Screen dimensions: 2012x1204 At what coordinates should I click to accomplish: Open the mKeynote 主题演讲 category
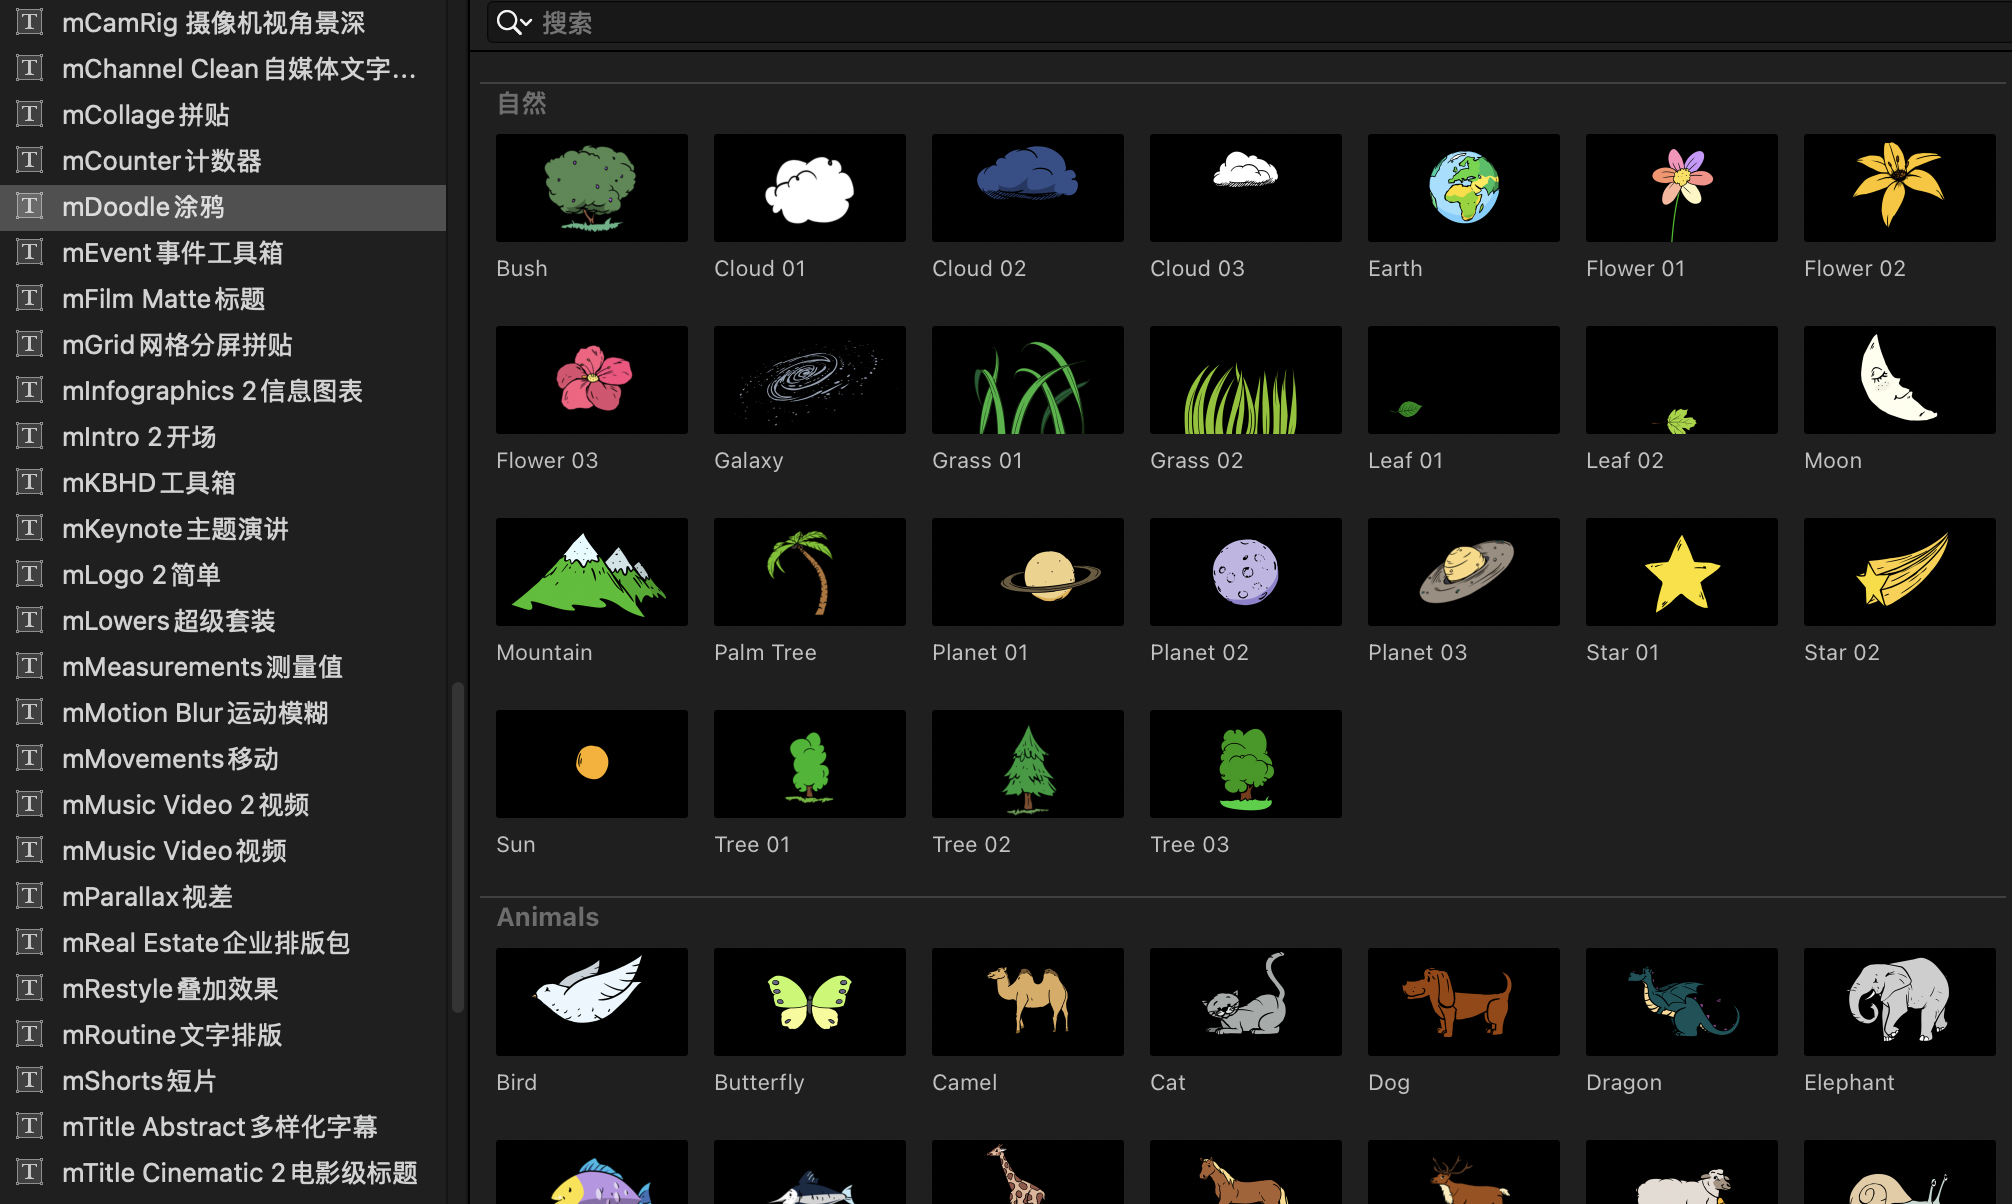point(223,528)
